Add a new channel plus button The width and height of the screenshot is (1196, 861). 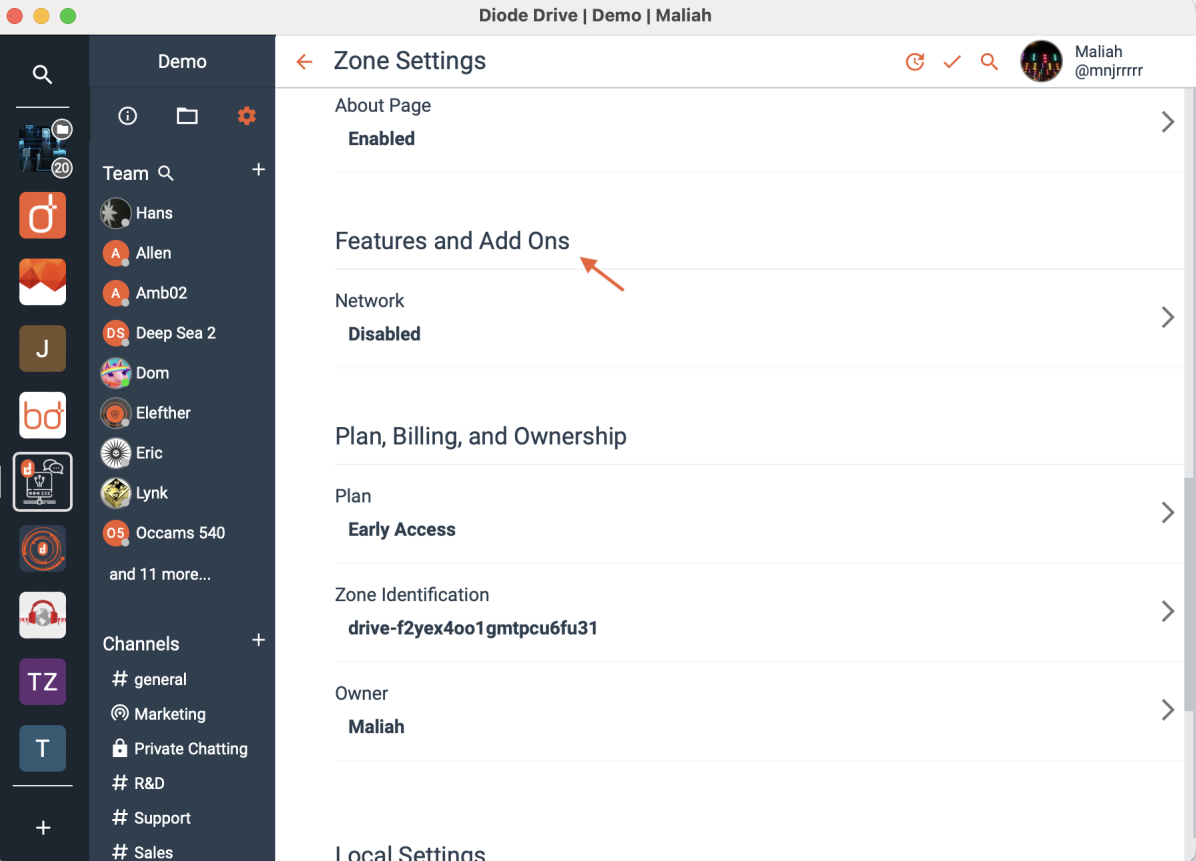point(259,640)
